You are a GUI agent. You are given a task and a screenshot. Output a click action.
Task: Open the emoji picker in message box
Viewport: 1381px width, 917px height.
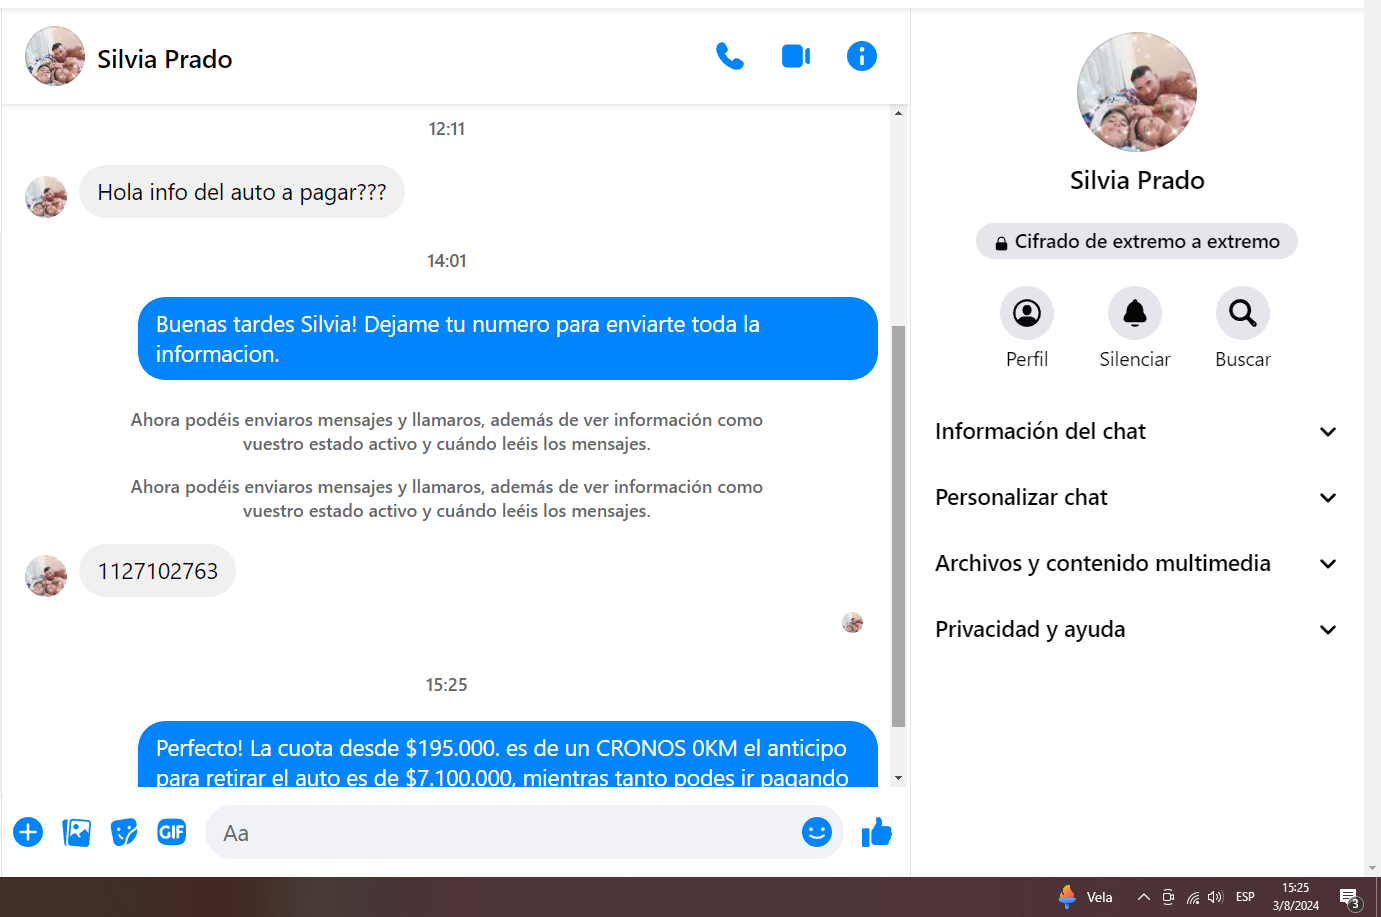click(x=816, y=832)
